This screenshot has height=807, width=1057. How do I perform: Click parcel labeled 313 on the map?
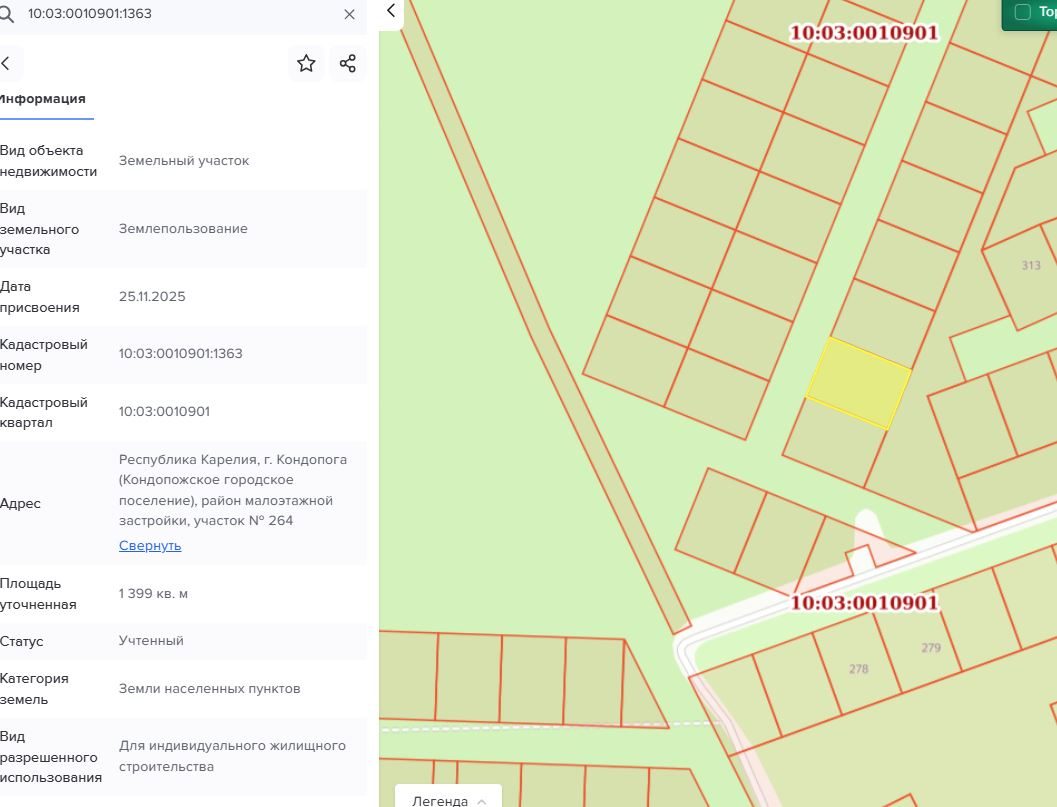(x=1031, y=266)
